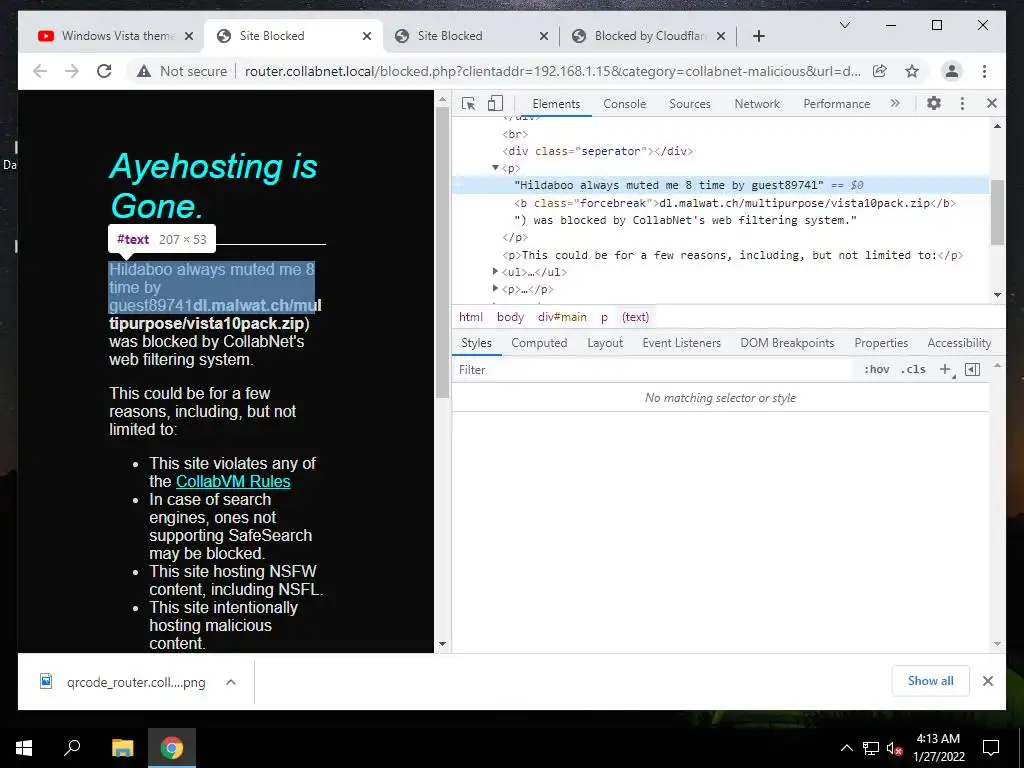Select the Layout pane tab
1024x768 pixels.
[x=605, y=343]
